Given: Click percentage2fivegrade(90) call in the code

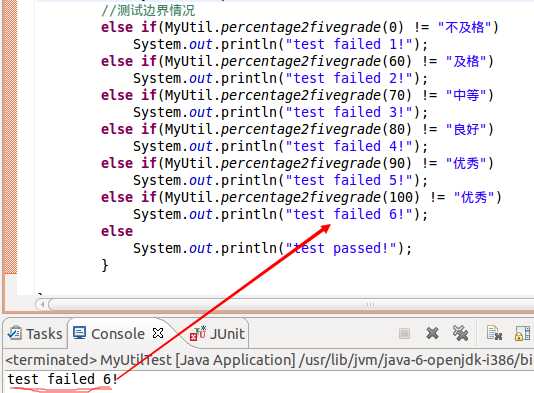Looking at the screenshot, I should click(x=316, y=163).
